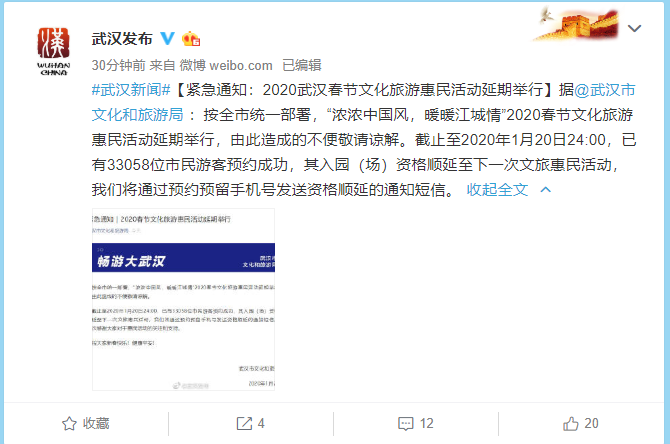
Task: Click the crown membership badge icon
Action: pyautogui.click(x=191, y=39)
